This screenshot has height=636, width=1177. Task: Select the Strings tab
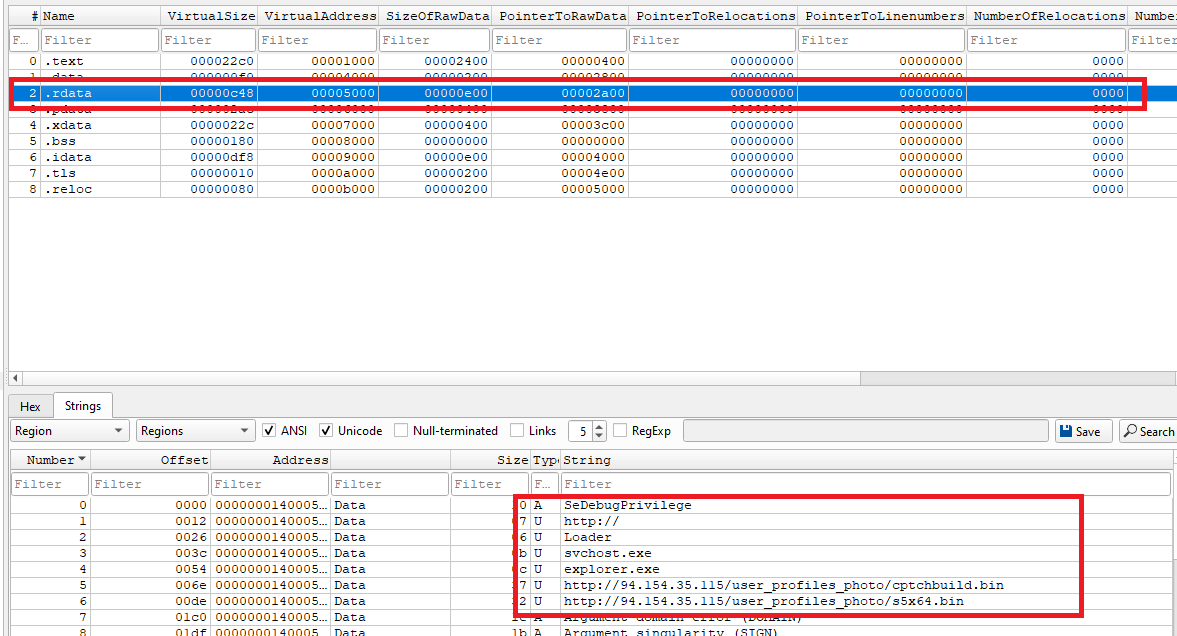[83, 406]
